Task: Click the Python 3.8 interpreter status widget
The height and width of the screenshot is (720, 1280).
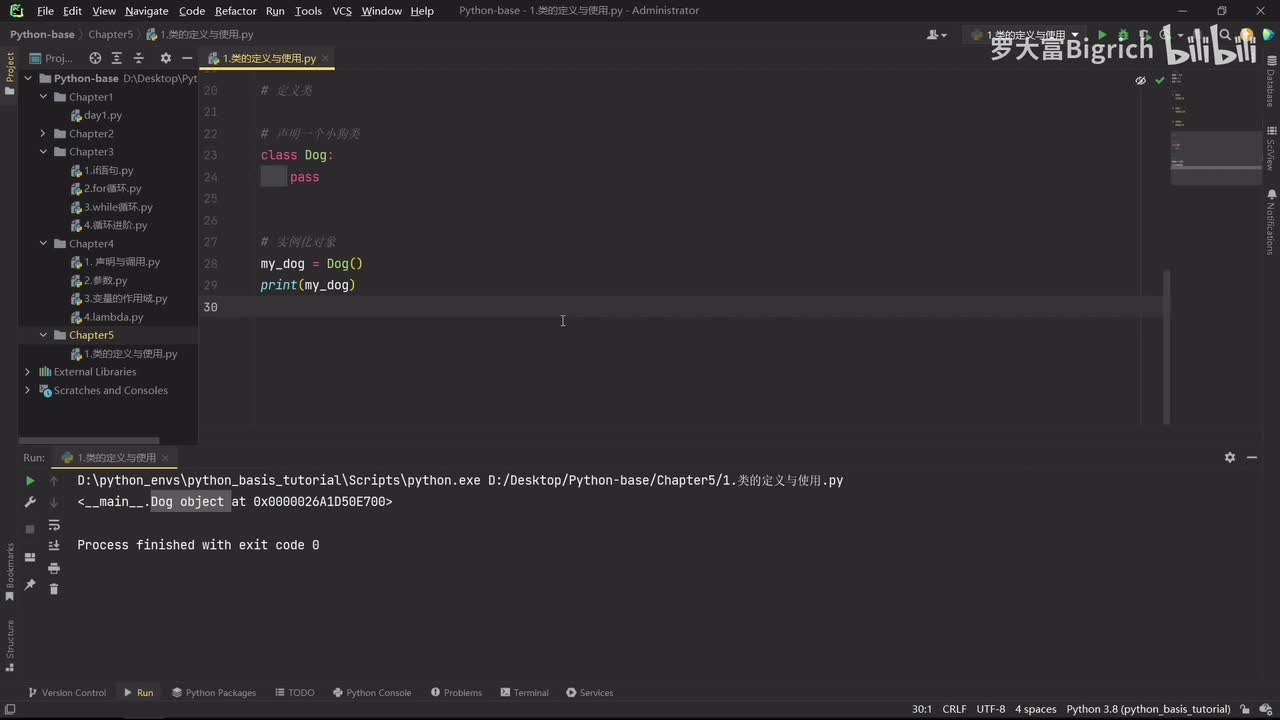Action: click(1148, 709)
